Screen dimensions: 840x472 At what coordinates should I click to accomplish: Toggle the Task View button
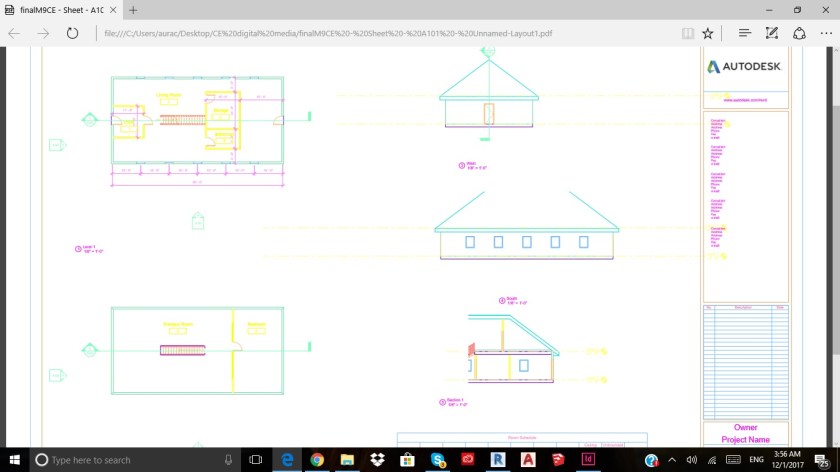click(x=256, y=460)
